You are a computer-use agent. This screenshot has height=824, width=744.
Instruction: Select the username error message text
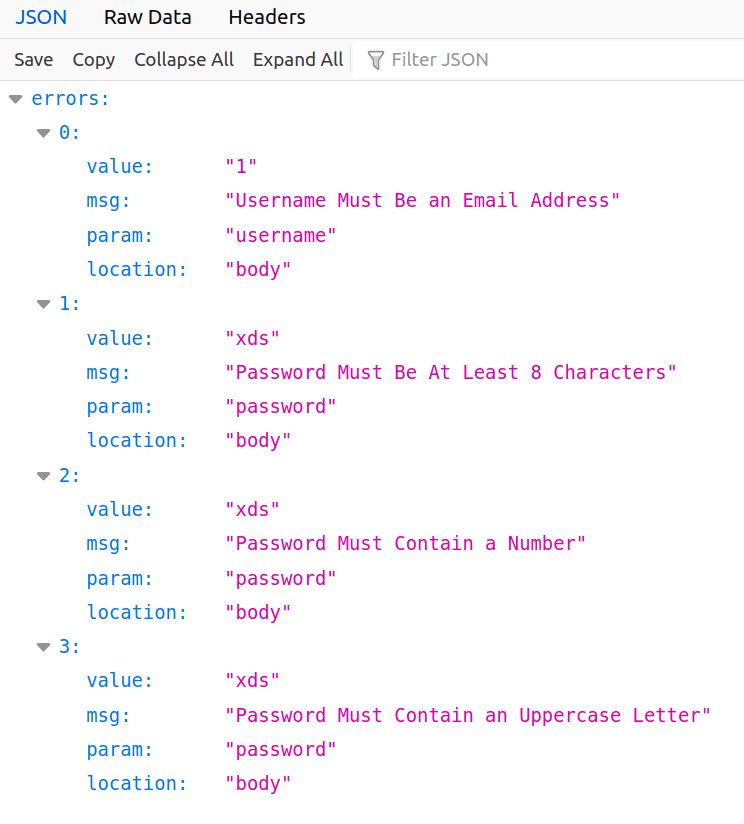coord(422,200)
